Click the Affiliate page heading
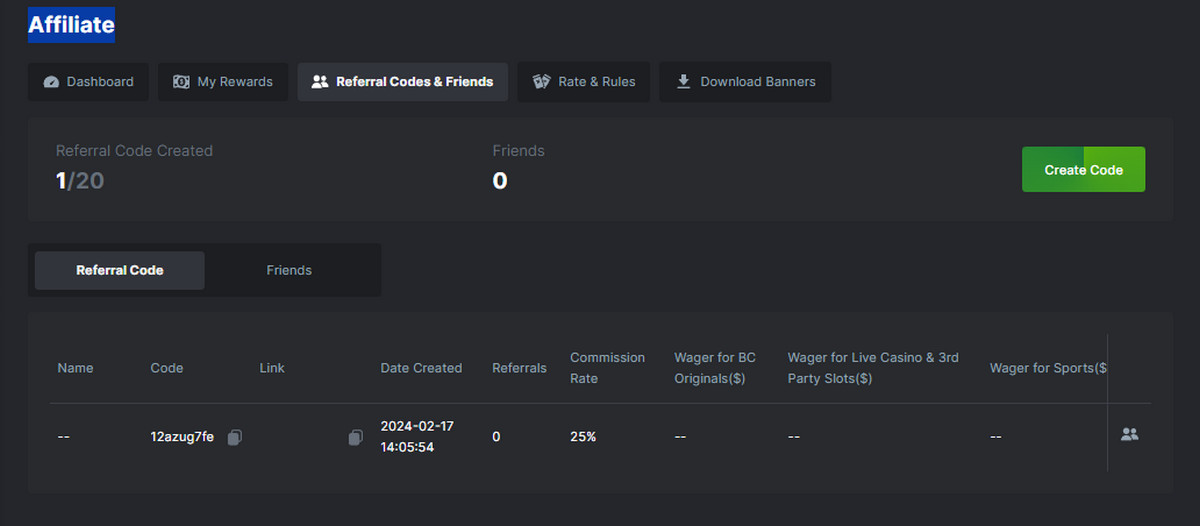 (x=71, y=25)
